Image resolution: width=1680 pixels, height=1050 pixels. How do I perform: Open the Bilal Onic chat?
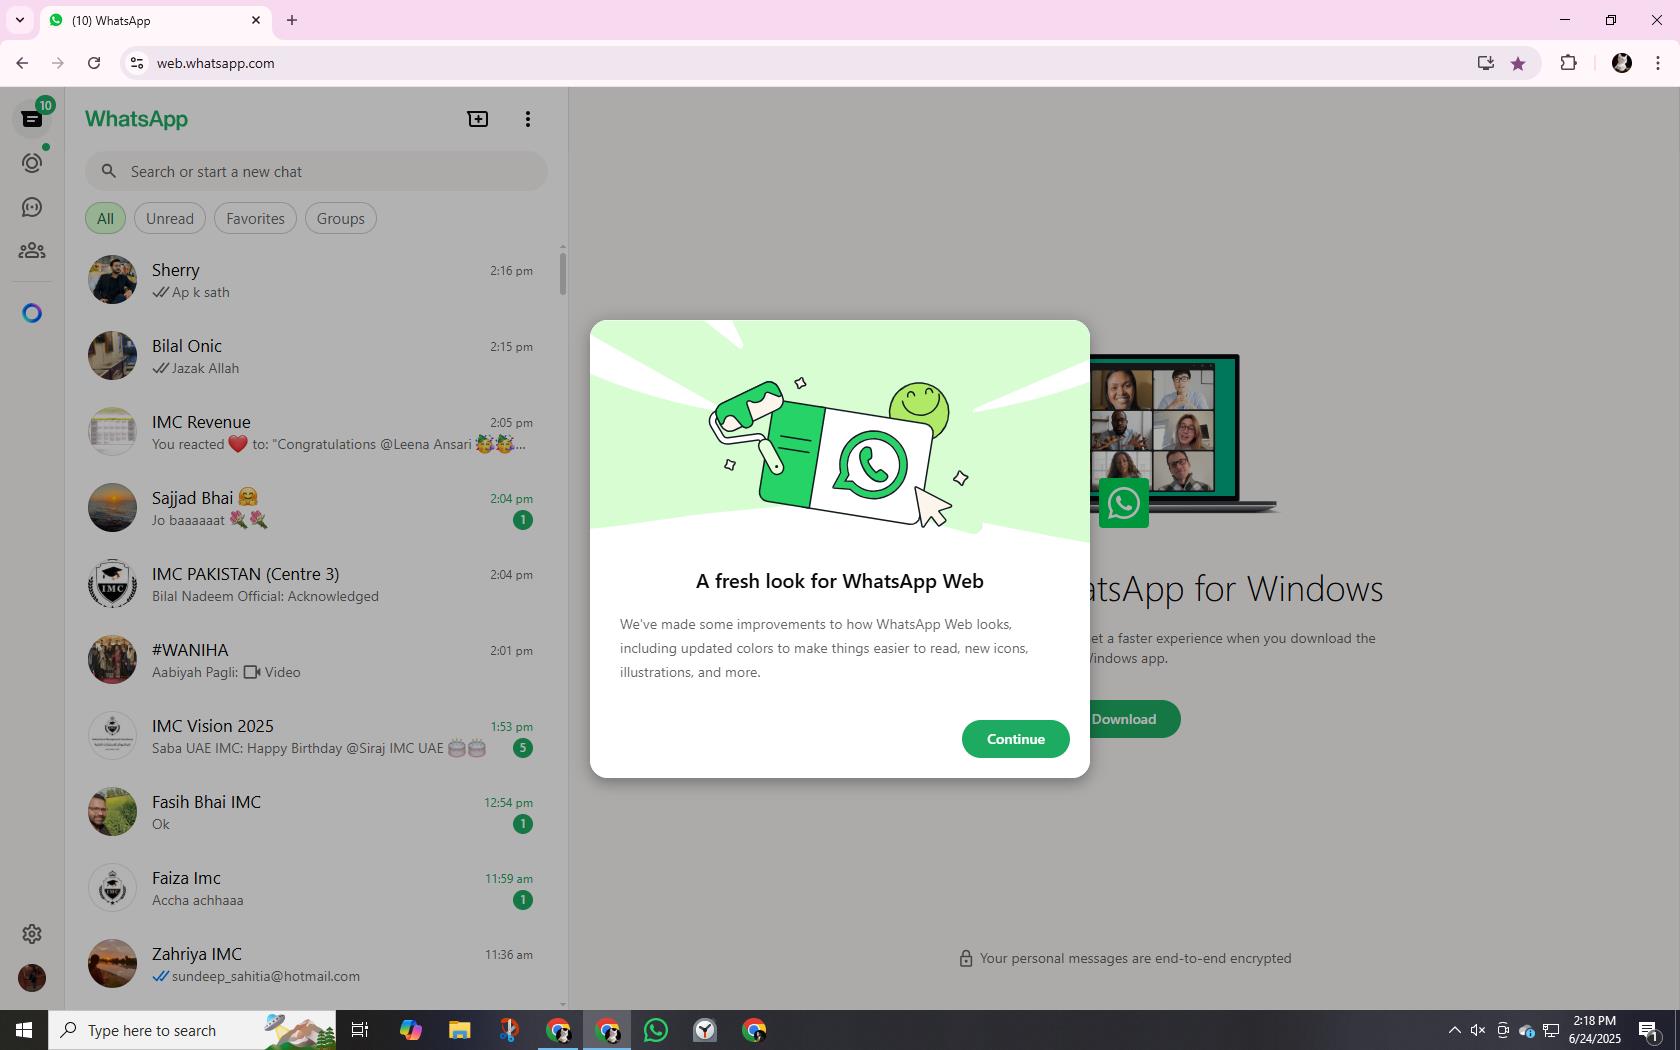coord(312,356)
